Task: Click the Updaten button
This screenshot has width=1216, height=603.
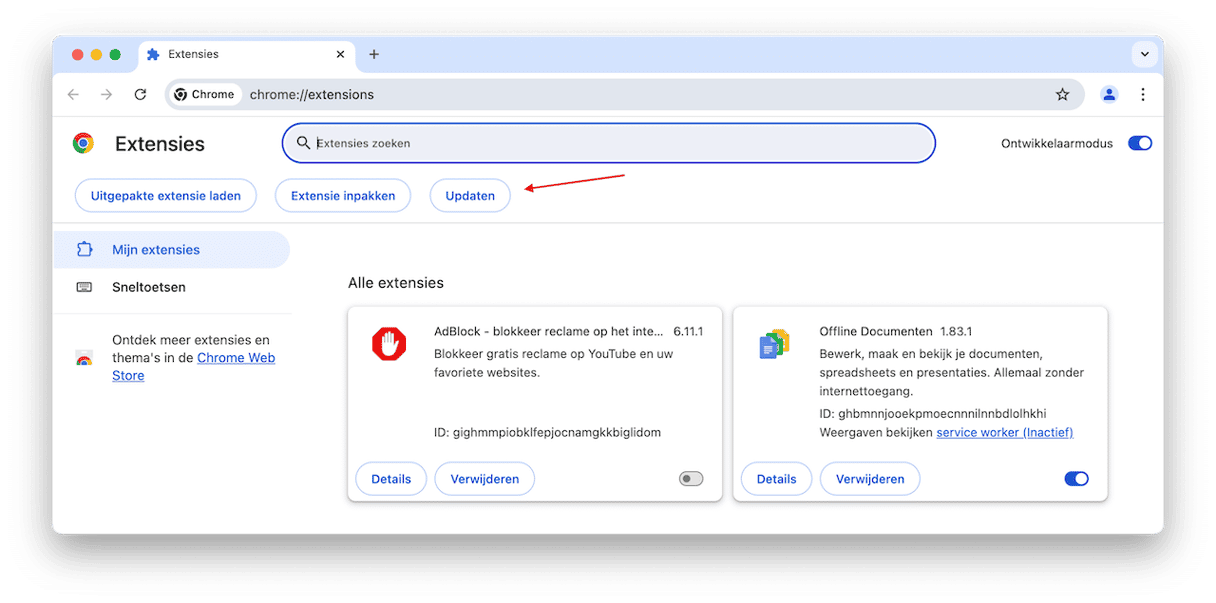Action: coord(470,196)
